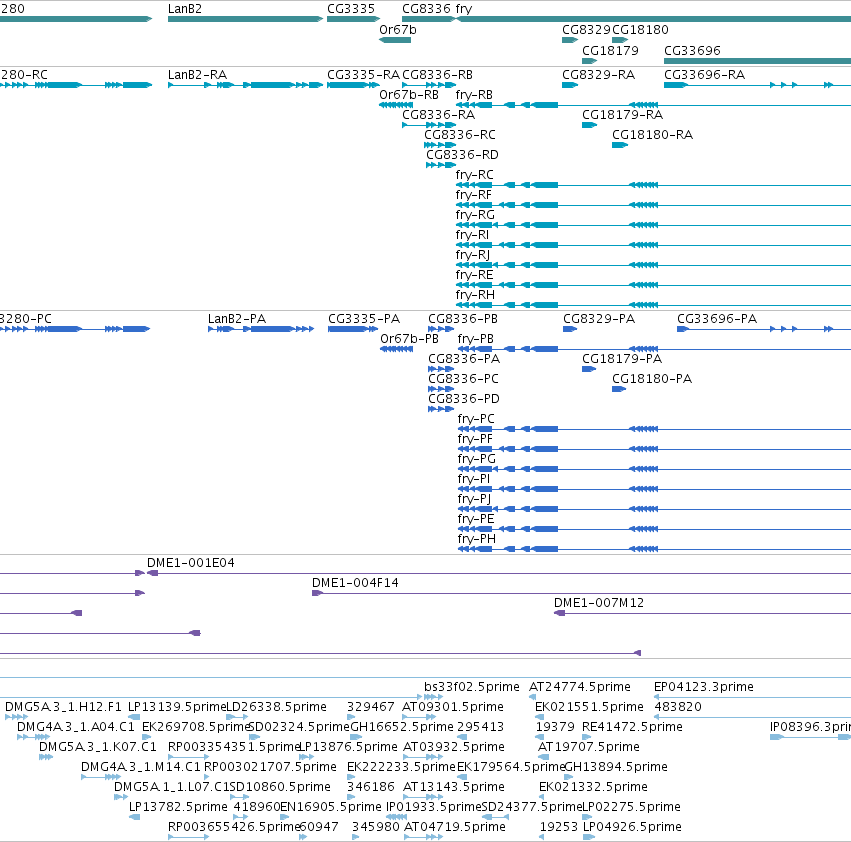The width and height of the screenshot is (851, 842).
Task: Select EST LP04926.5prime
Action: pos(589,837)
